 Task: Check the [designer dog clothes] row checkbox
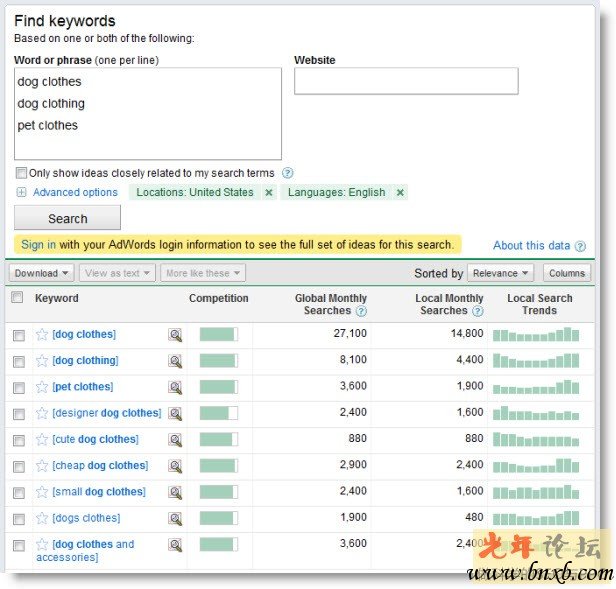click(18, 414)
